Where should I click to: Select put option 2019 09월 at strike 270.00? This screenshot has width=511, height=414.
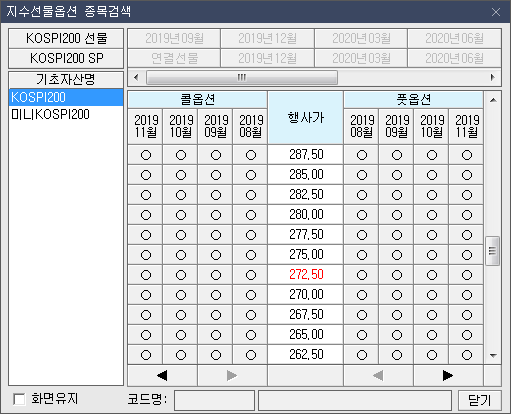click(x=397, y=295)
